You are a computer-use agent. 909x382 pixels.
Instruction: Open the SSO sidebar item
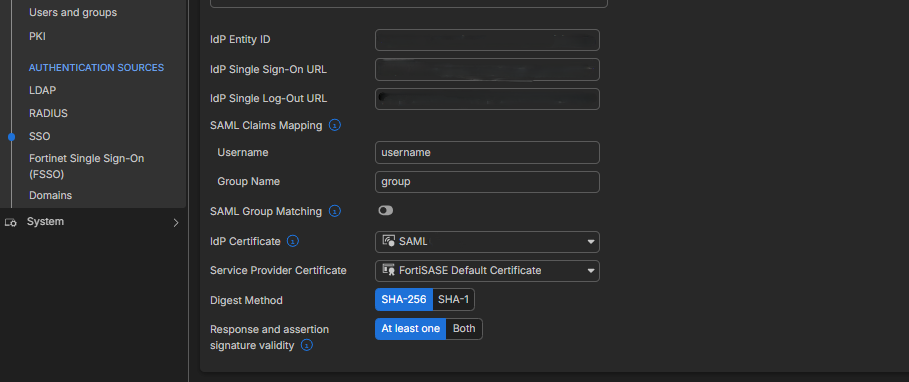pos(39,137)
